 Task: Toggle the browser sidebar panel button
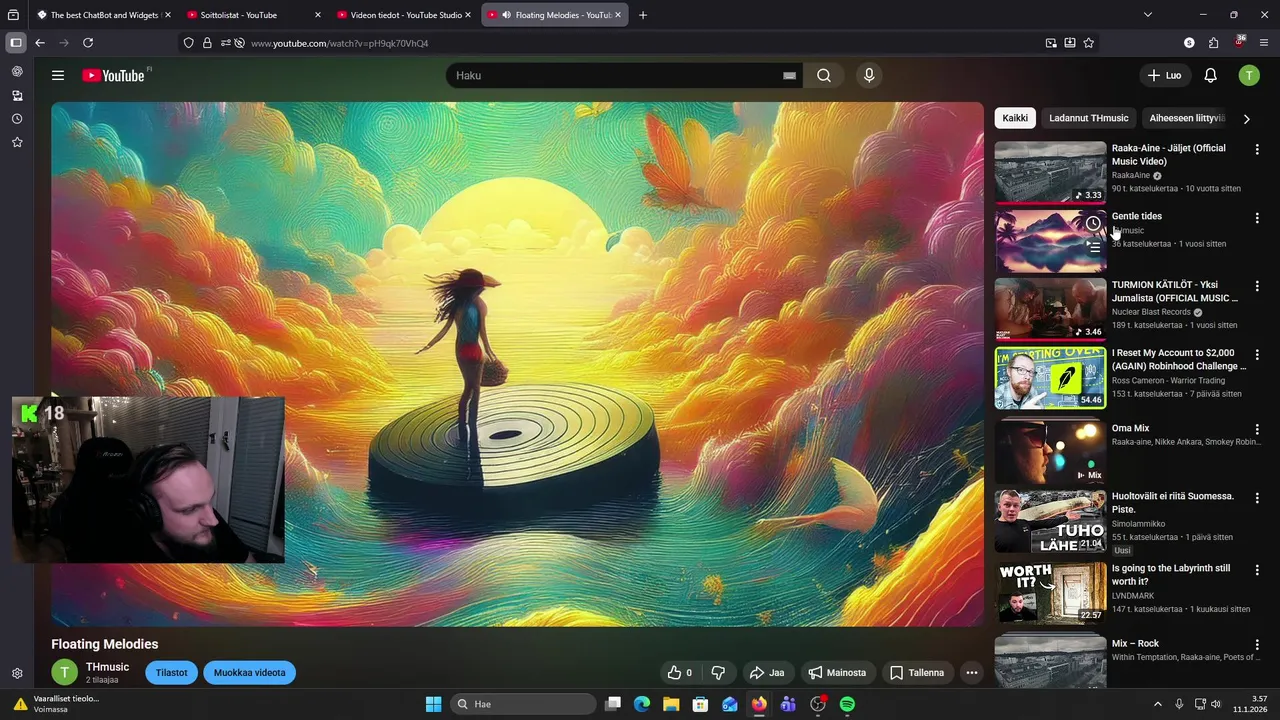16,43
